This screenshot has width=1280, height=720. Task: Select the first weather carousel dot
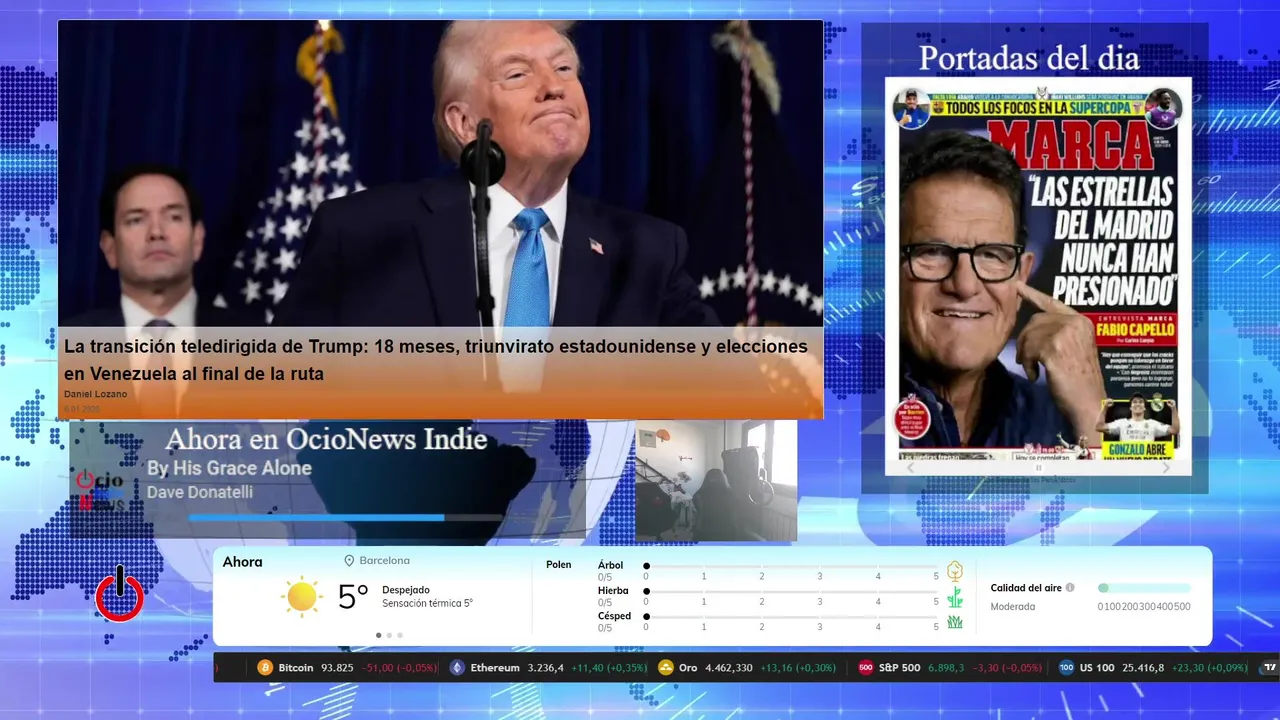(x=378, y=635)
